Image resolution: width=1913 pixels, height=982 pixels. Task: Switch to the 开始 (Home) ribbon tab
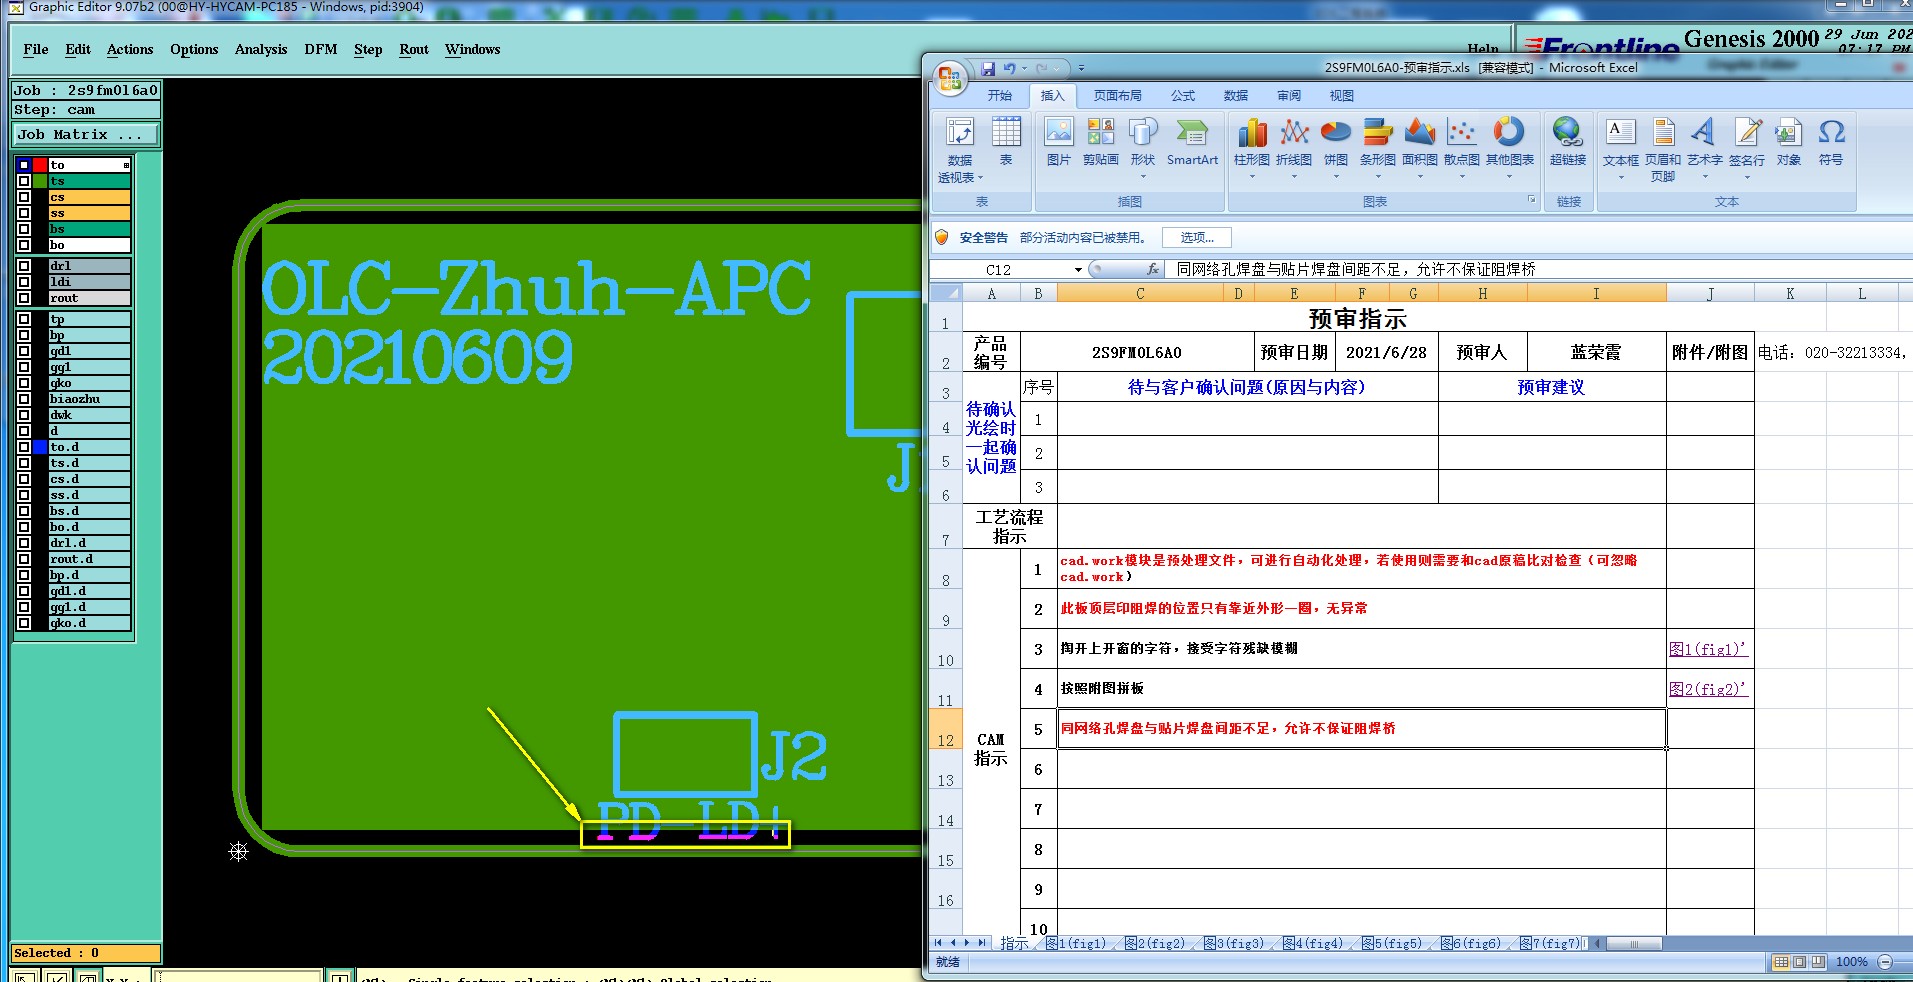tap(1000, 95)
